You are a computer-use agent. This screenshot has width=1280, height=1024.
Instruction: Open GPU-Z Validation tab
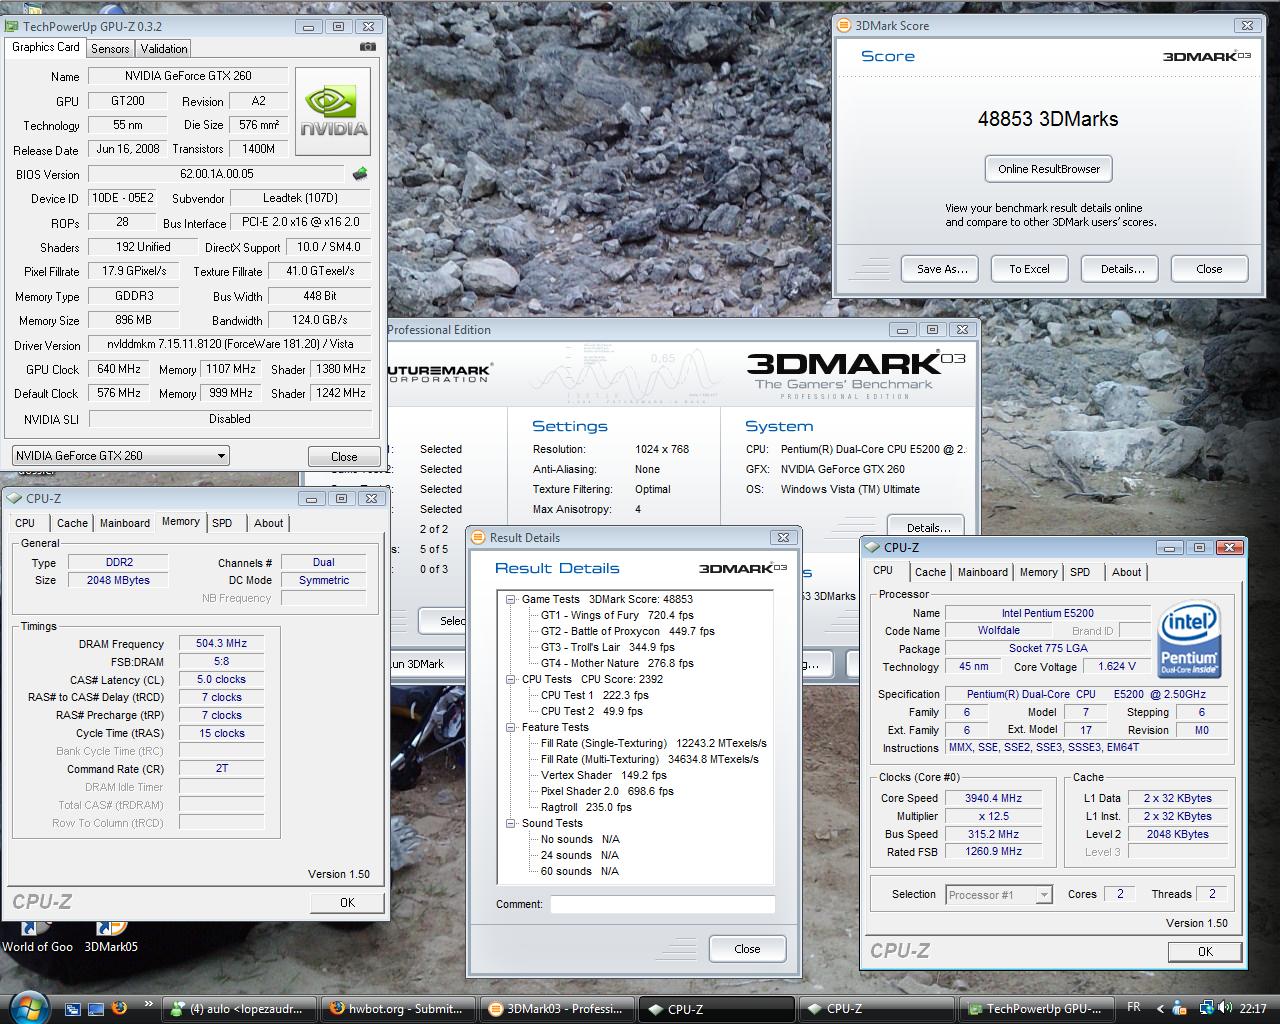coord(164,48)
